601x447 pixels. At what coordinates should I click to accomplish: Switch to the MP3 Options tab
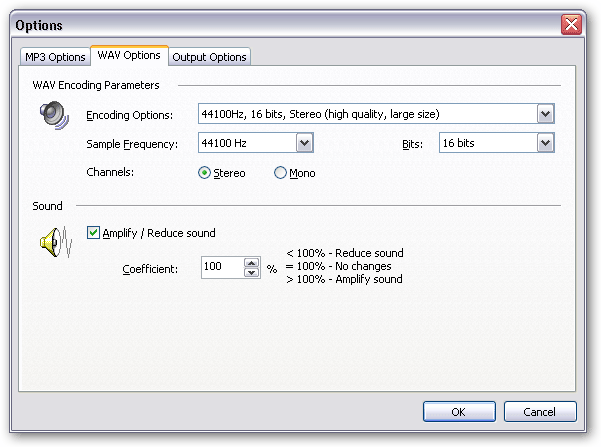(x=55, y=57)
